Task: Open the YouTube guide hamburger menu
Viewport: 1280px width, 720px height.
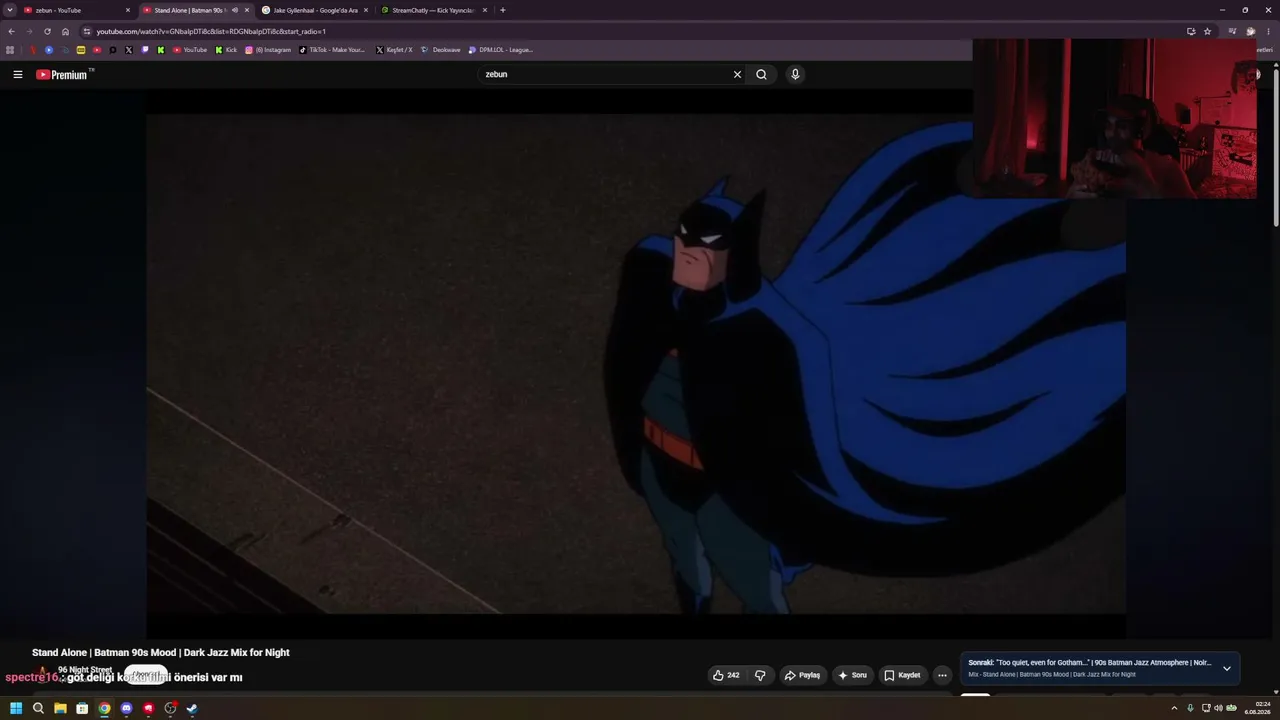Action: coord(17,74)
